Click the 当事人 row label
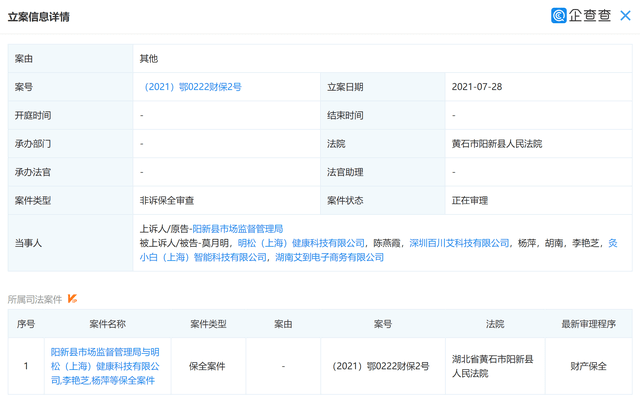 coord(28,243)
